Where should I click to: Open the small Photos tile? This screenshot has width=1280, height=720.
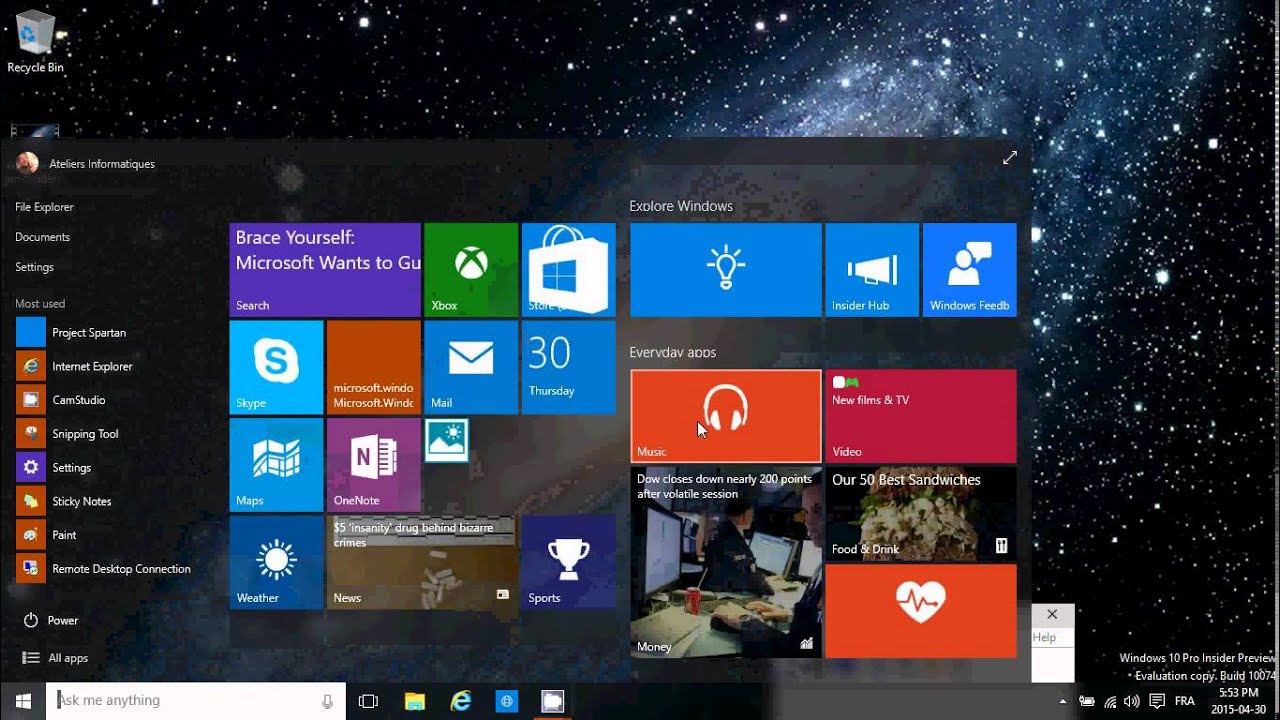(x=446, y=440)
